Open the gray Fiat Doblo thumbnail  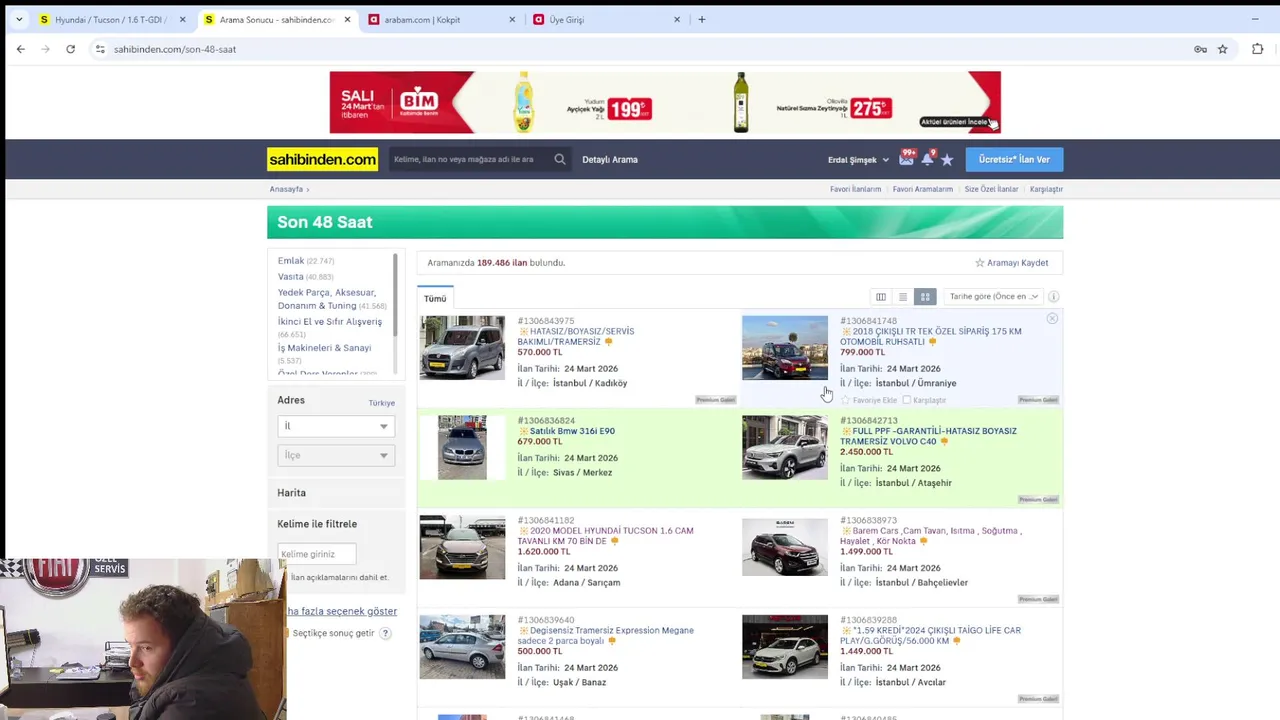462,348
